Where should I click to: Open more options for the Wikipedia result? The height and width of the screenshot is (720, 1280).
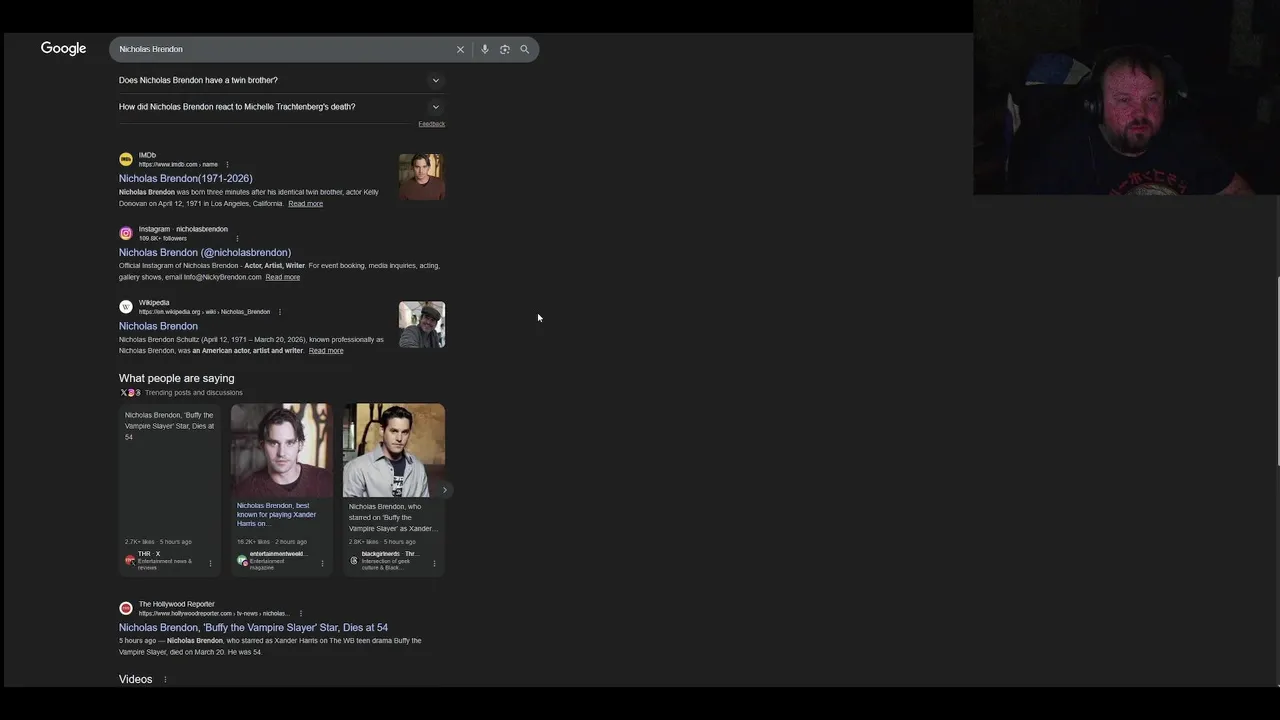[279, 312]
